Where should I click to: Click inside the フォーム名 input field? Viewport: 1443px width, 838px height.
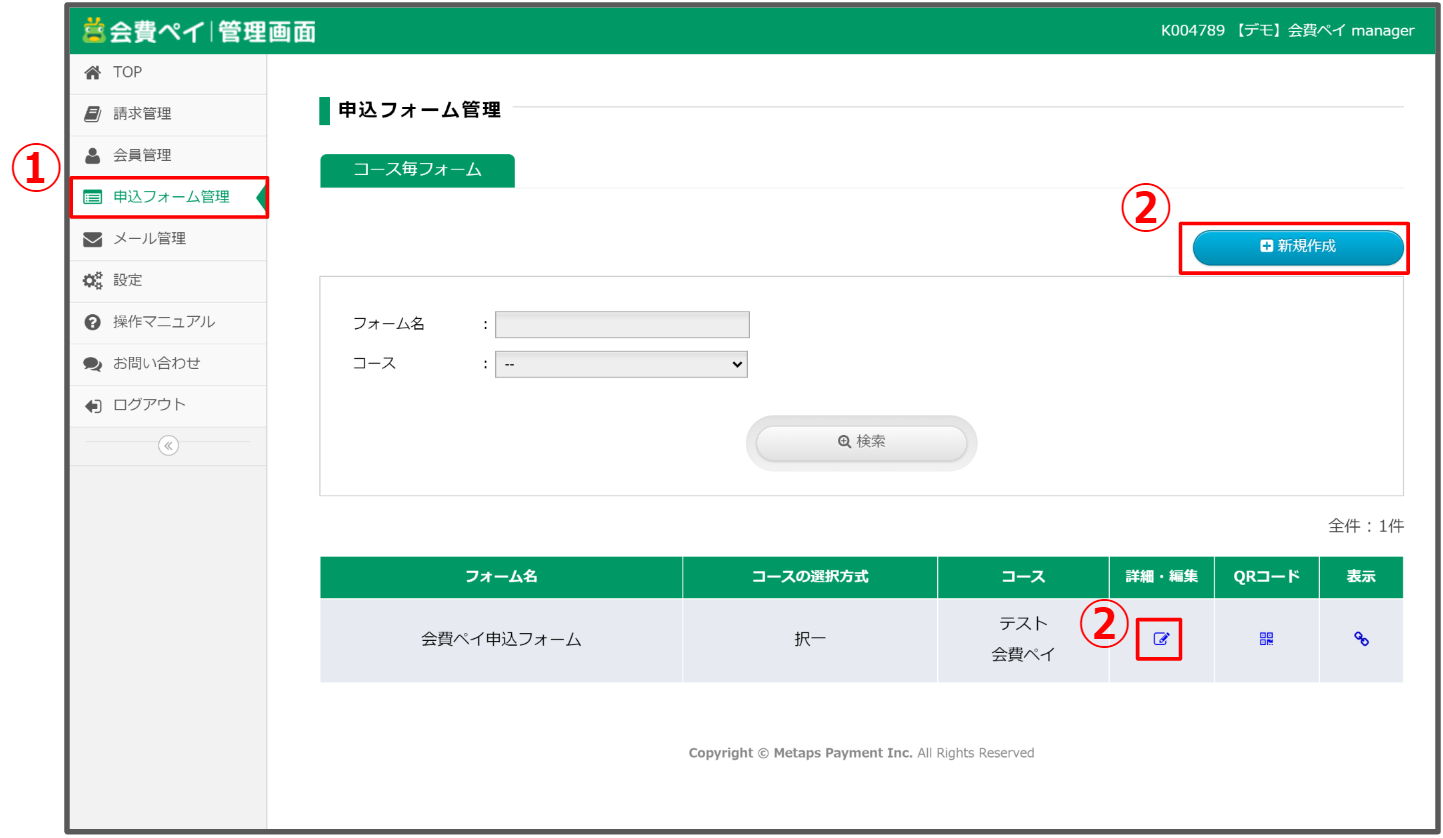click(x=621, y=324)
